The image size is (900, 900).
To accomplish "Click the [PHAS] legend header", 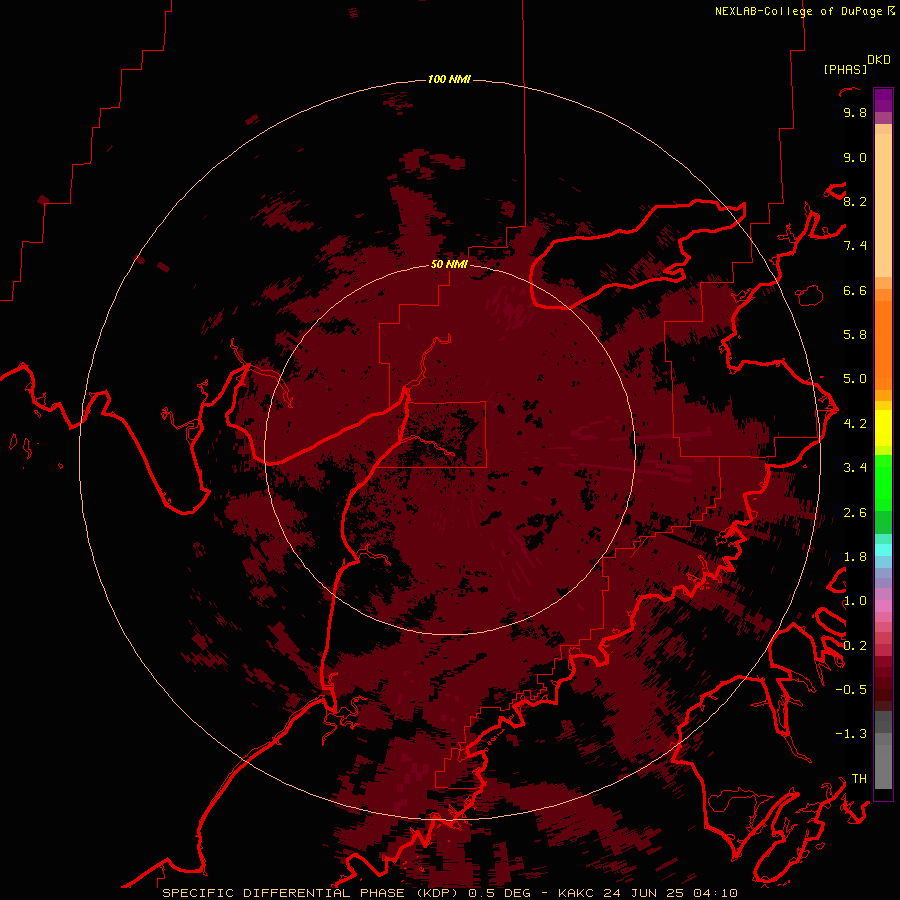I will click(x=845, y=69).
